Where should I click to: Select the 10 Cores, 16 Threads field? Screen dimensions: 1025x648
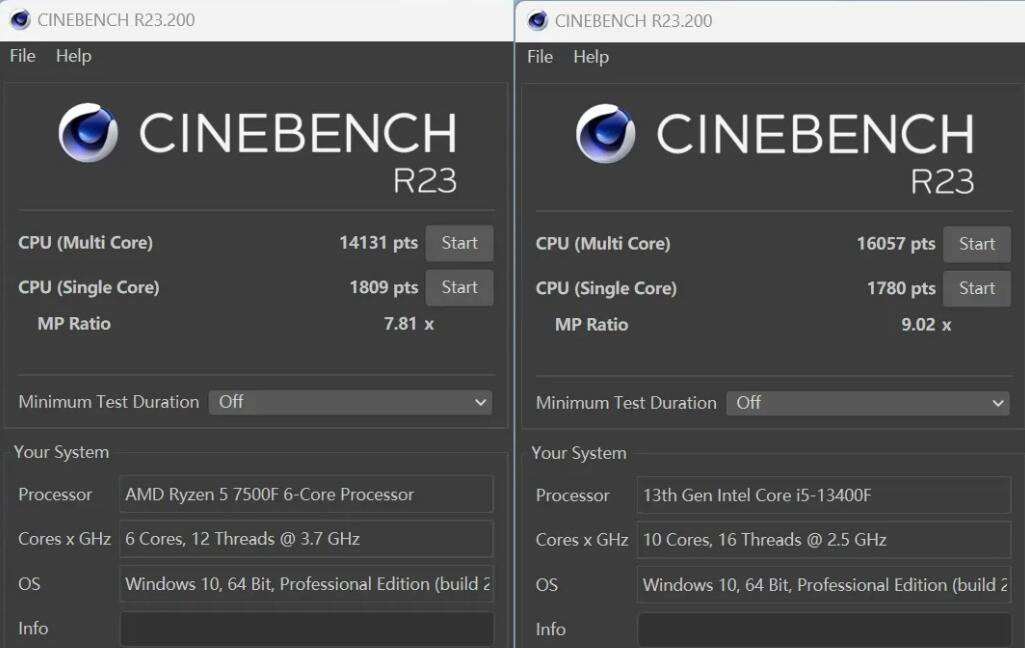pos(823,540)
